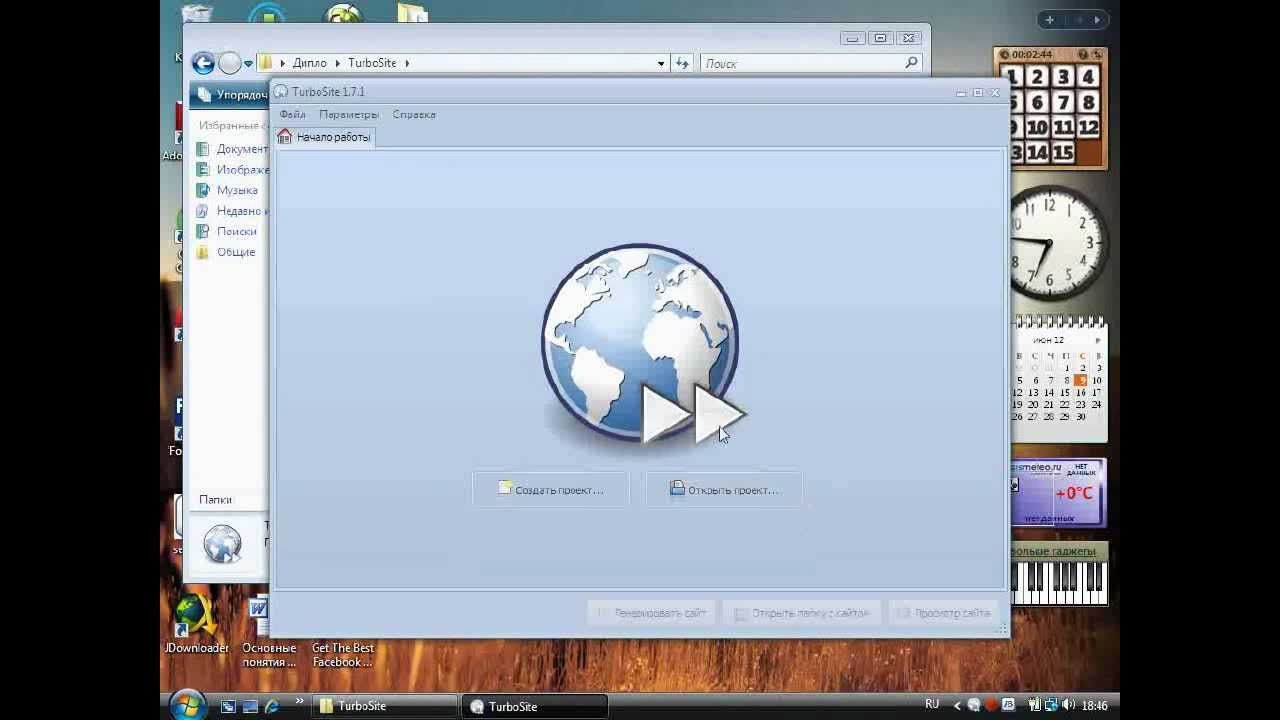Viewport: 1280px width, 720px height.
Task: Click the Открыть проект button
Action: 724,490
